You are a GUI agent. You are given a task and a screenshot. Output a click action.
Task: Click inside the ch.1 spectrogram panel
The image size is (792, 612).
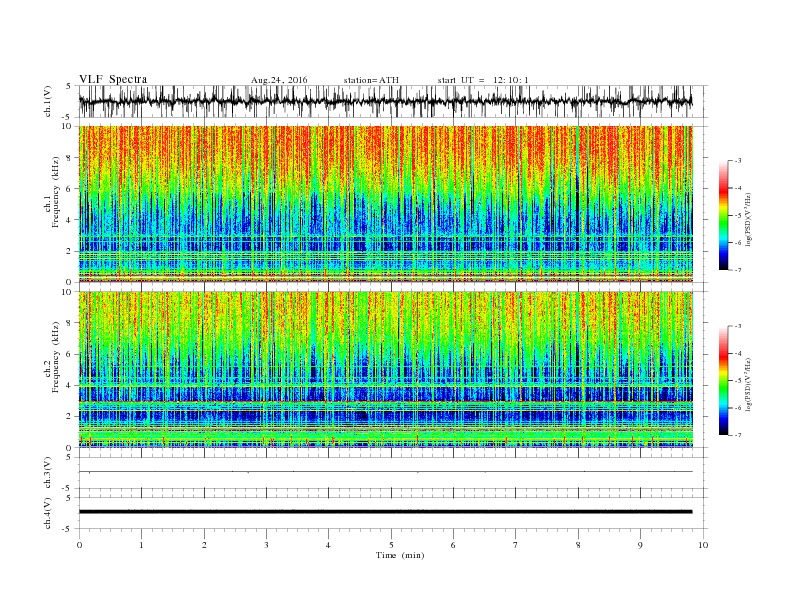point(385,204)
